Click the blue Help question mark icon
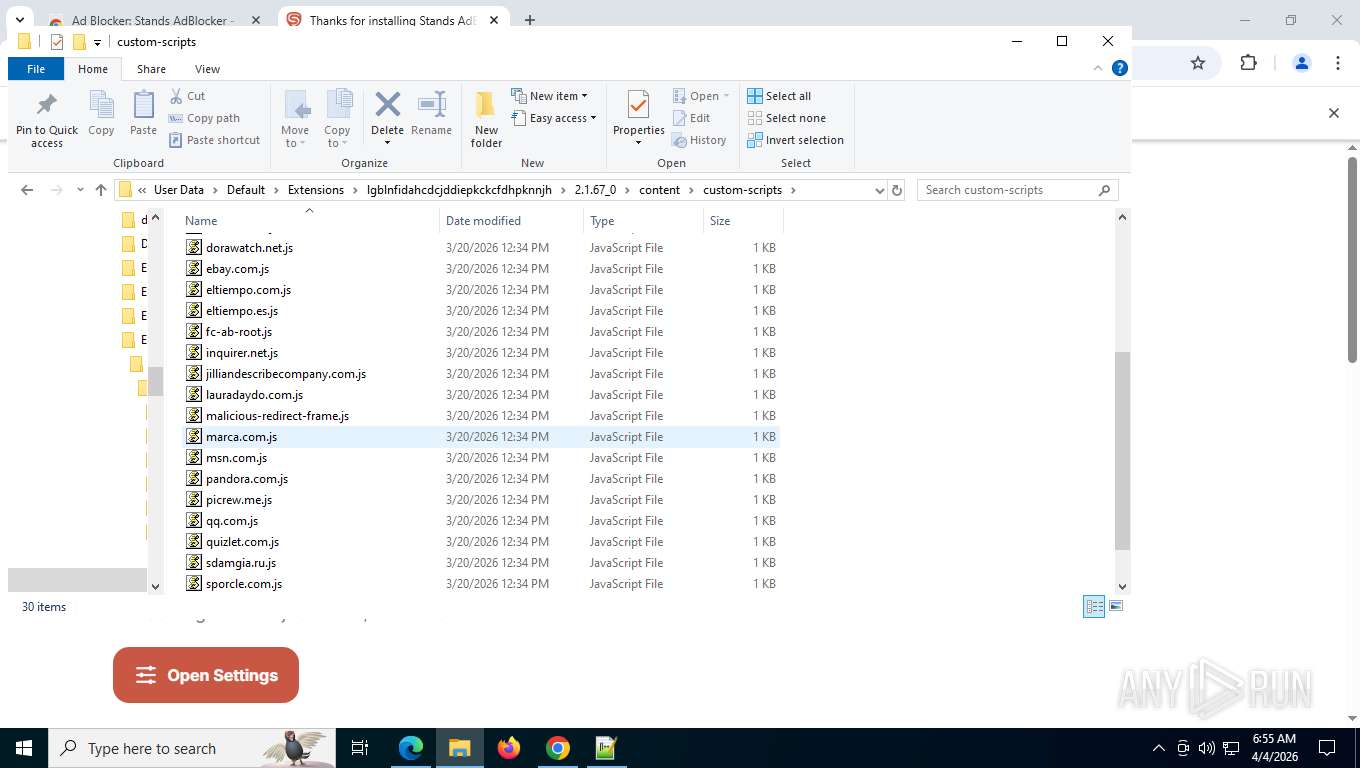 1120,68
